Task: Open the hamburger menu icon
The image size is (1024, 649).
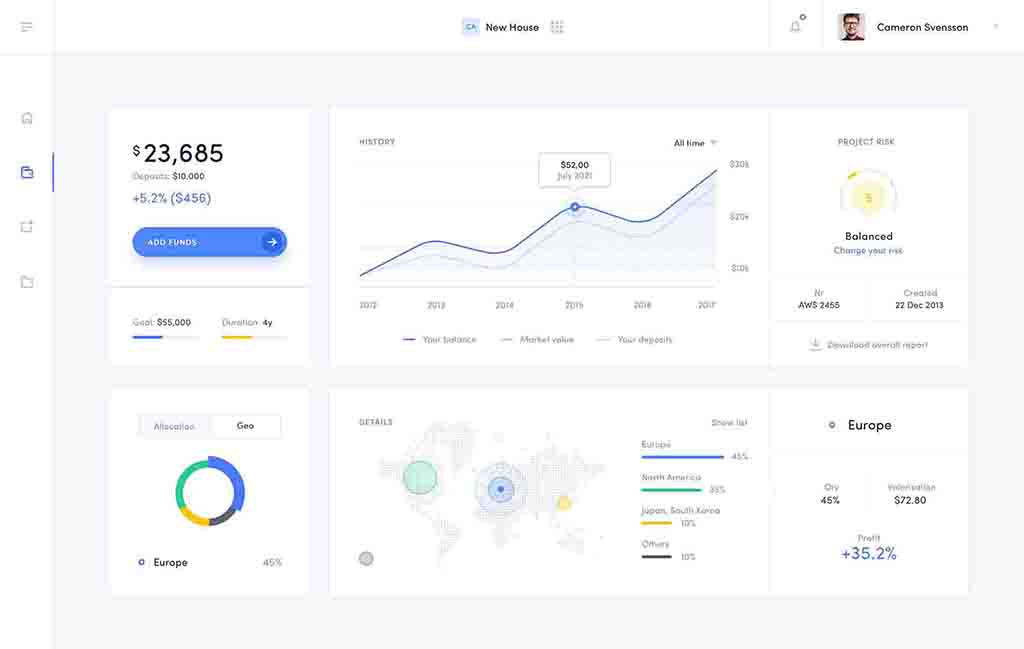Action: (x=27, y=27)
